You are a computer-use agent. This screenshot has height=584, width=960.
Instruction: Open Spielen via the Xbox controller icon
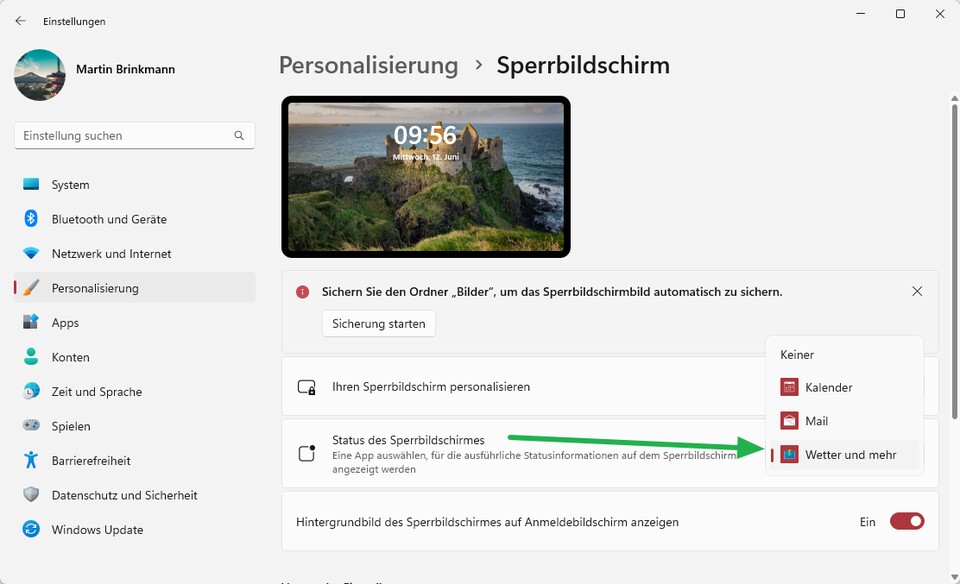point(33,425)
